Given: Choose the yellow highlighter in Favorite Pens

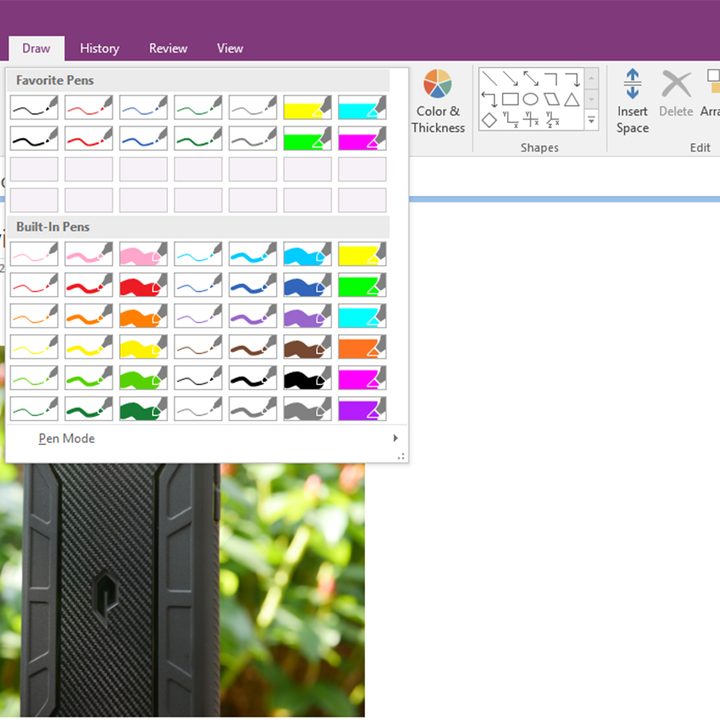Looking at the screenshot, I should 307,107.
